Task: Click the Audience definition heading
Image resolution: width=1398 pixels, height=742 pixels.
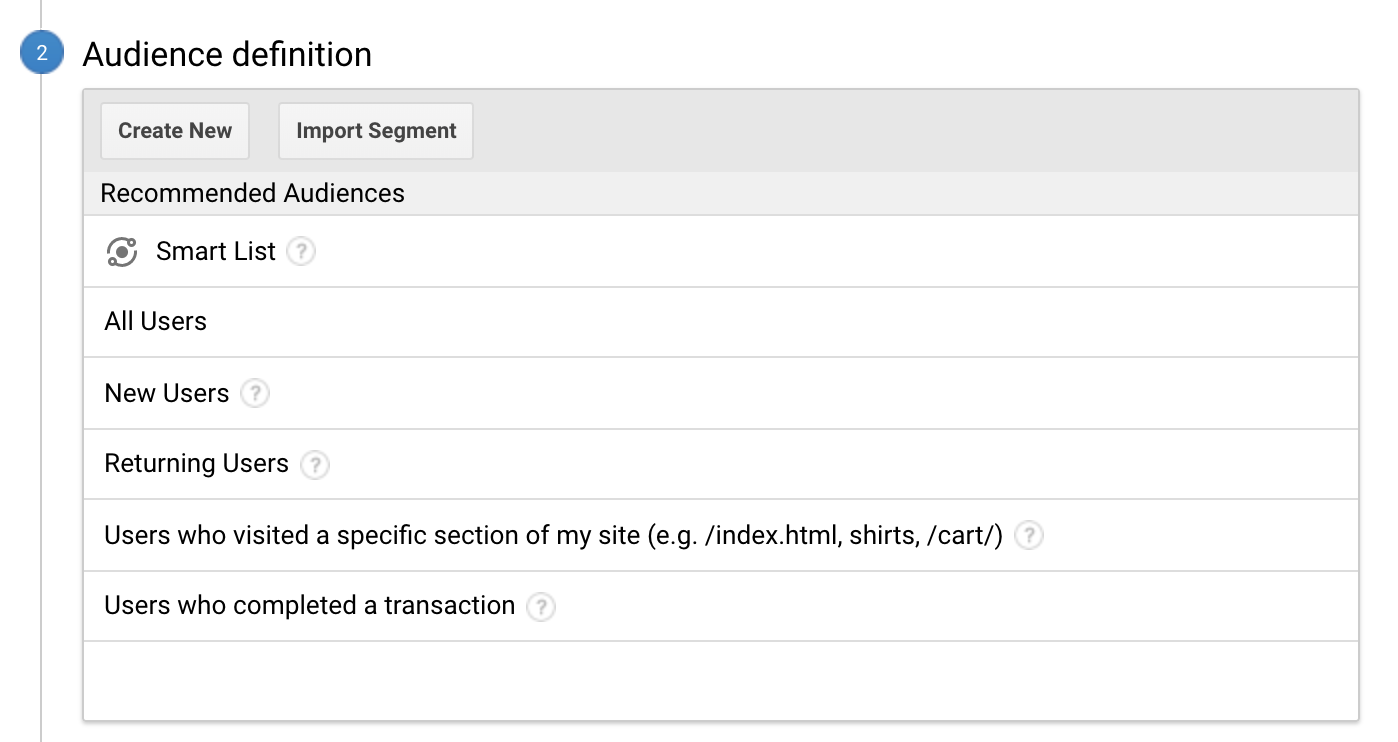Action: pos(227,54)
